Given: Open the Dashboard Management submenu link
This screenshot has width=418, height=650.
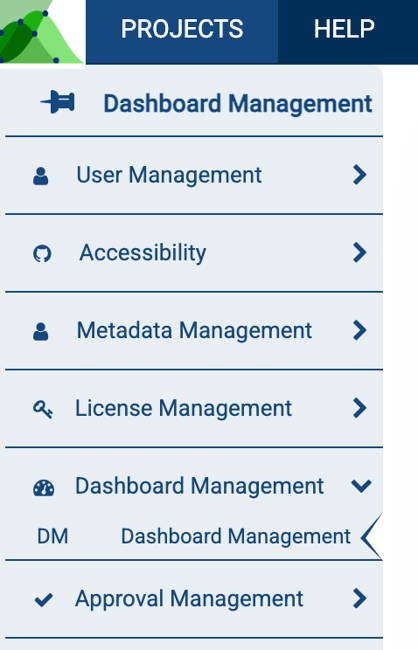Looking at the screenshot, I should point(236,536).
